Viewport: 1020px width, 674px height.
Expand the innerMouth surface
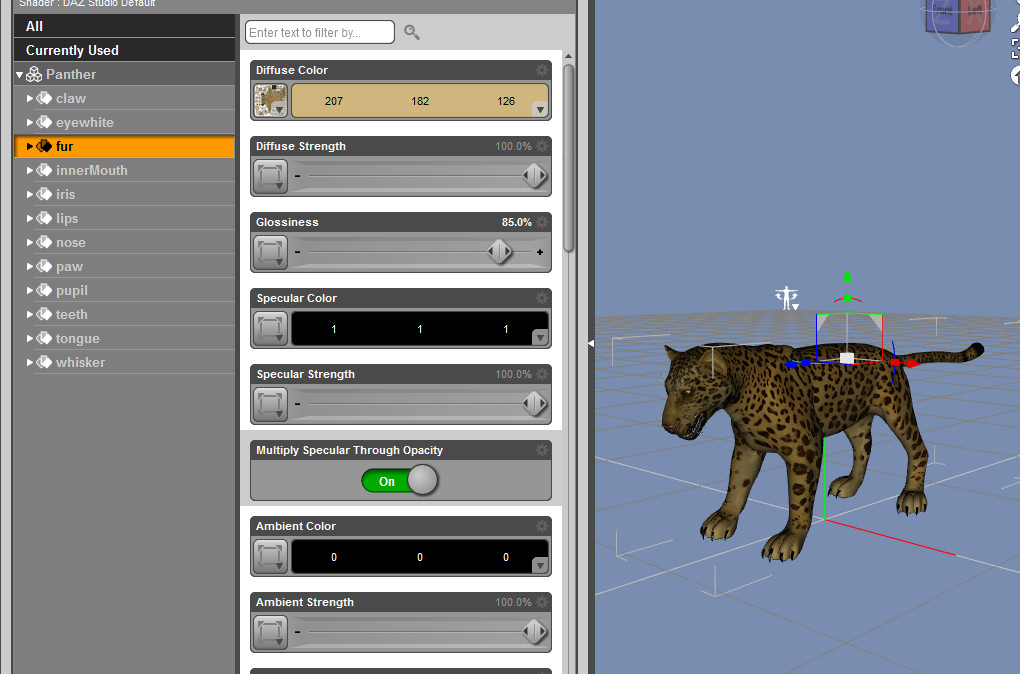coord(29,170)
